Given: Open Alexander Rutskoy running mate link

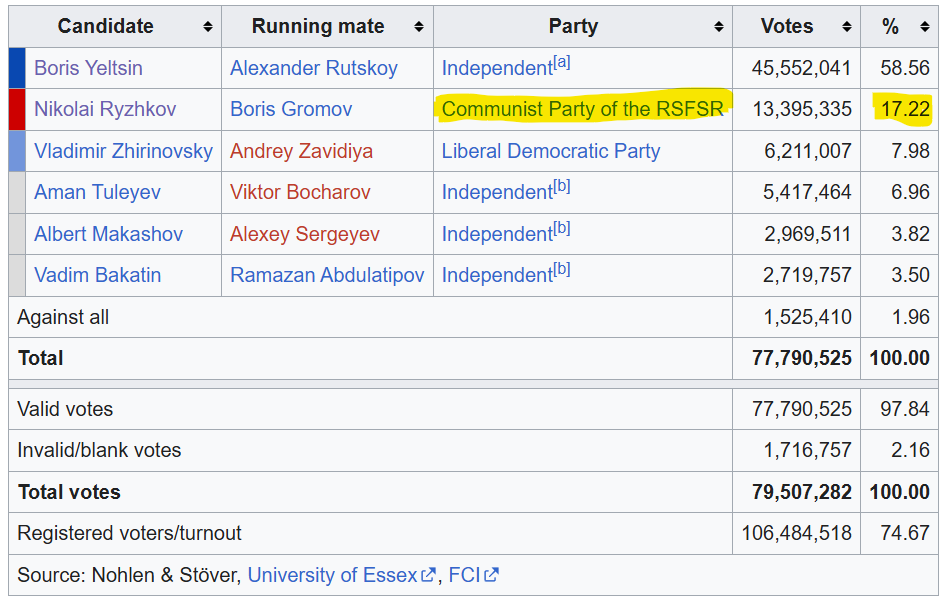Looking at the screenshot, I should 314,68.
